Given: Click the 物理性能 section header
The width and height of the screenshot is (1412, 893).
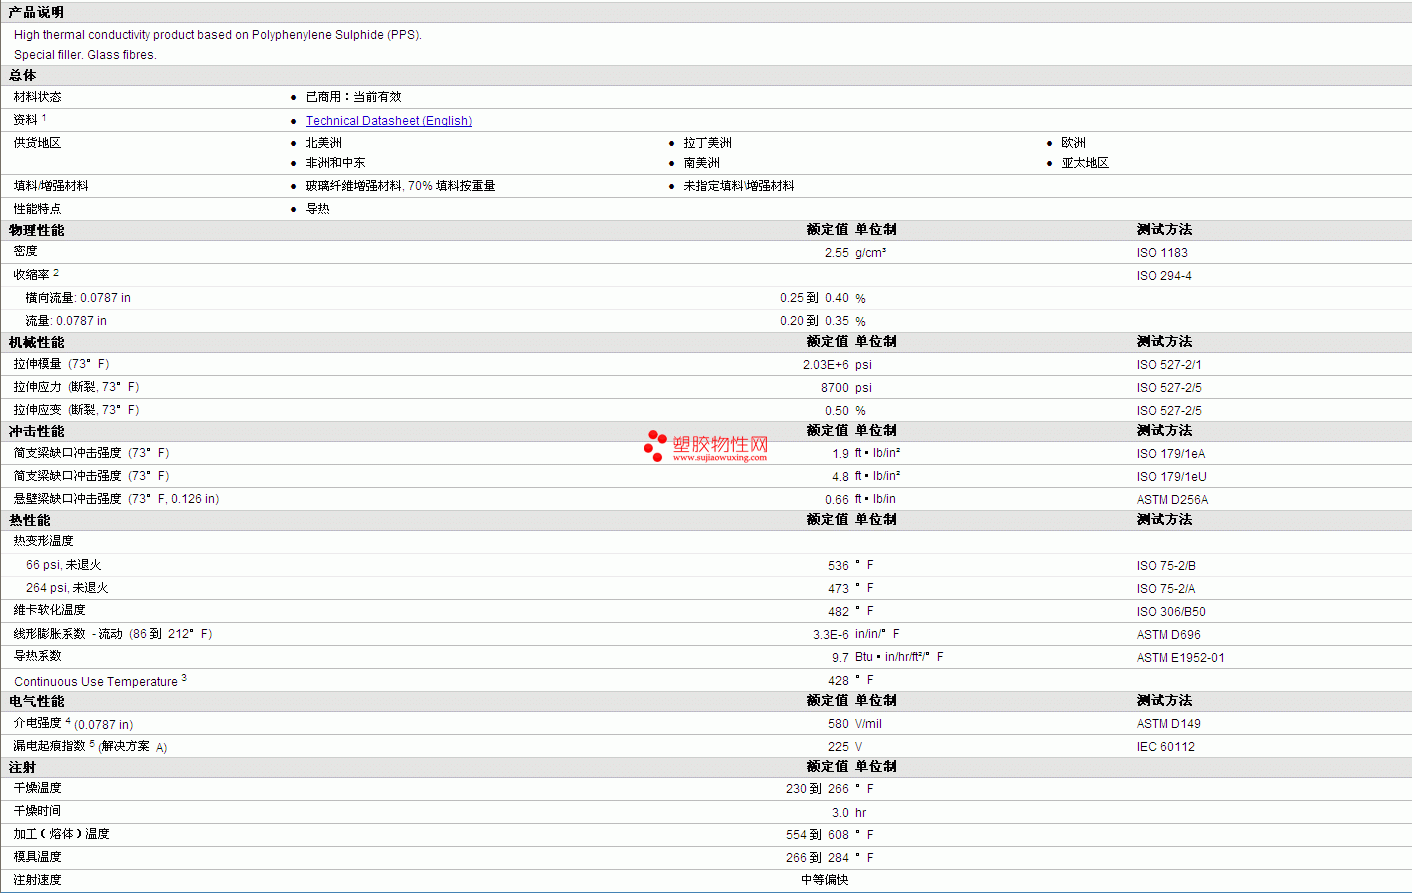Looking at the screenshot, I should coord(36,230).
